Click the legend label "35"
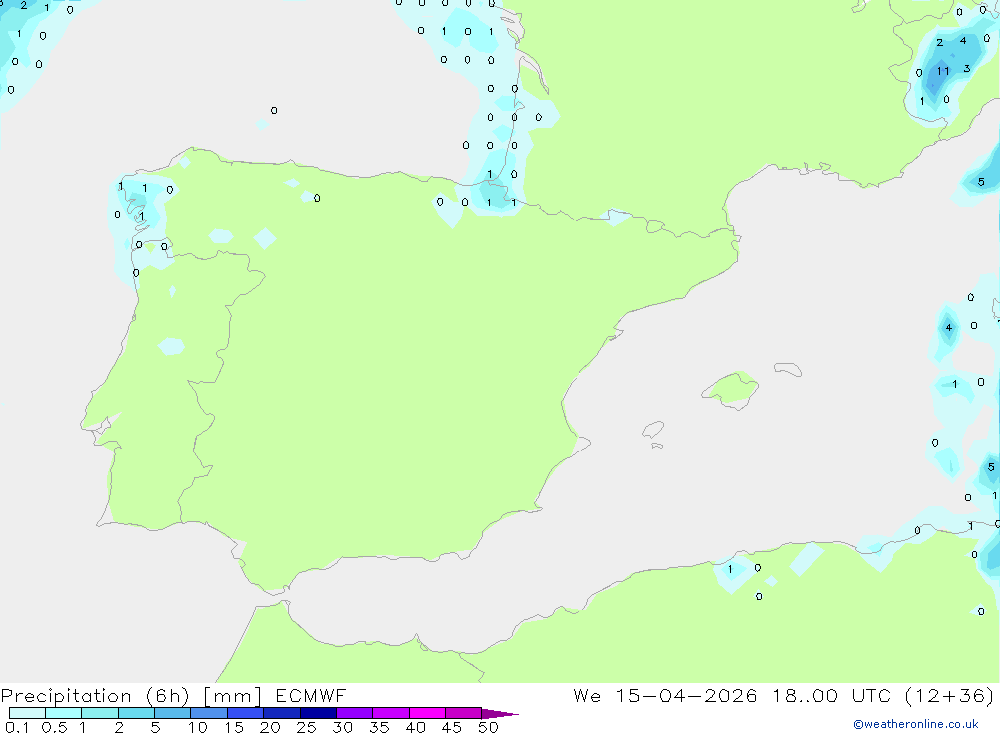 pyautogui.click(x=379, y=727)
